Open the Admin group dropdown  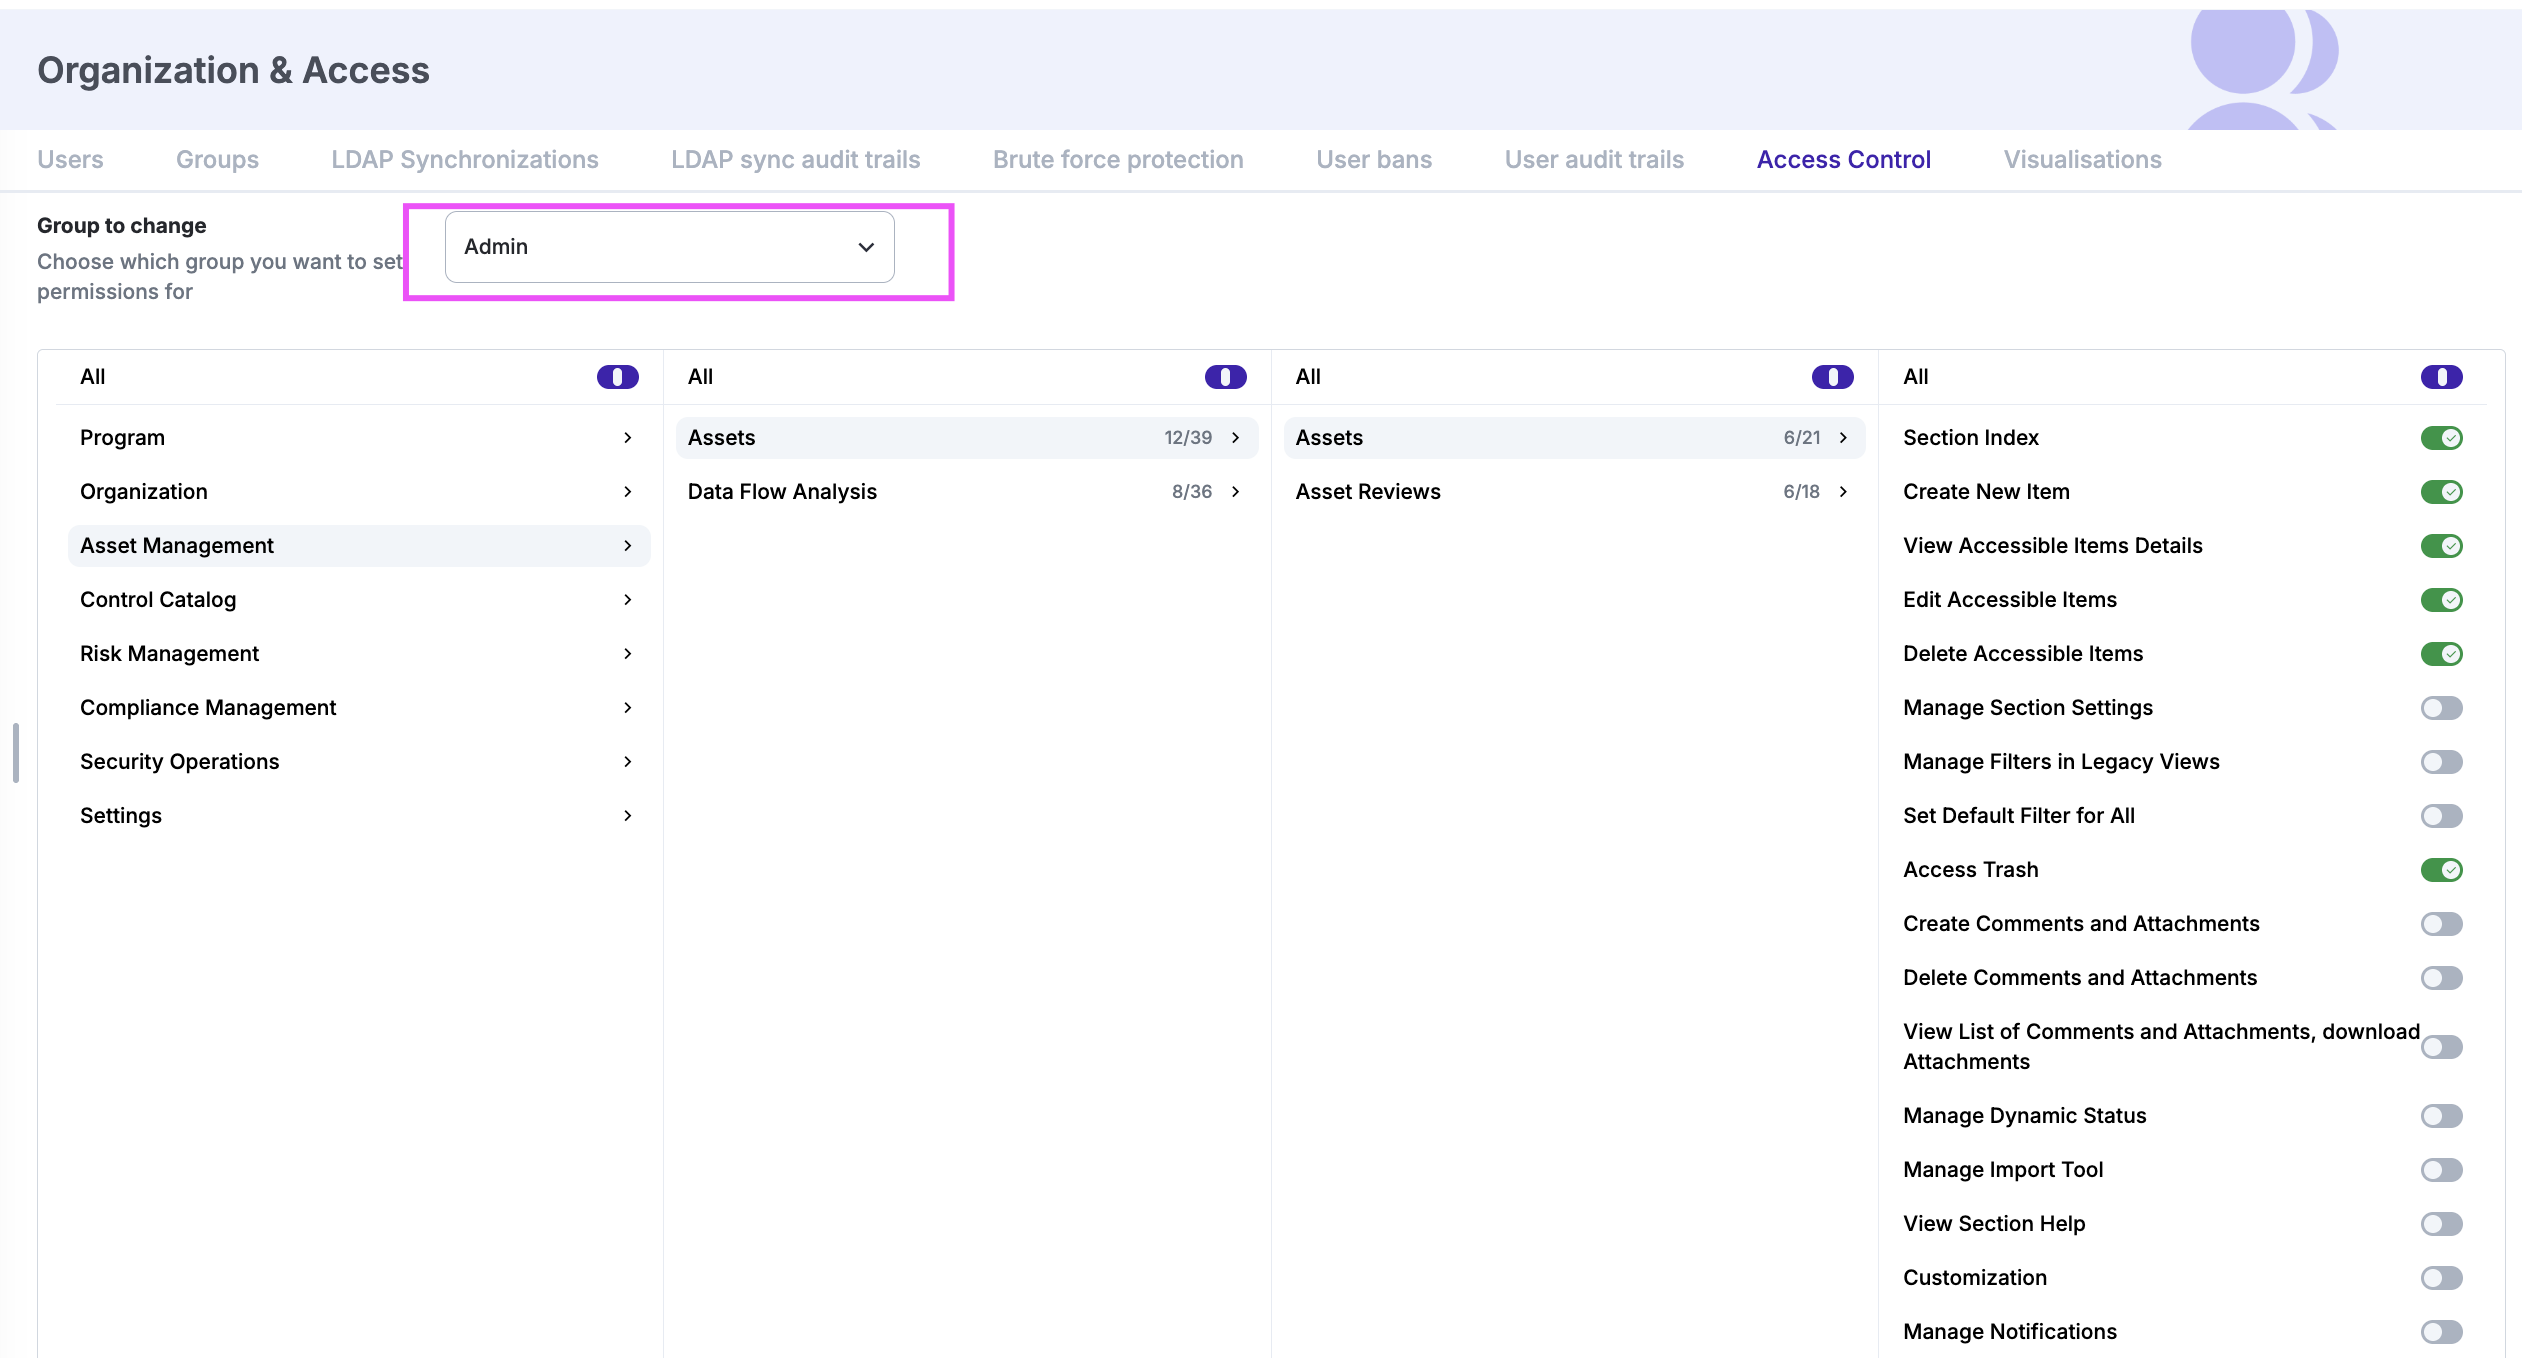[x=669, y=247]
